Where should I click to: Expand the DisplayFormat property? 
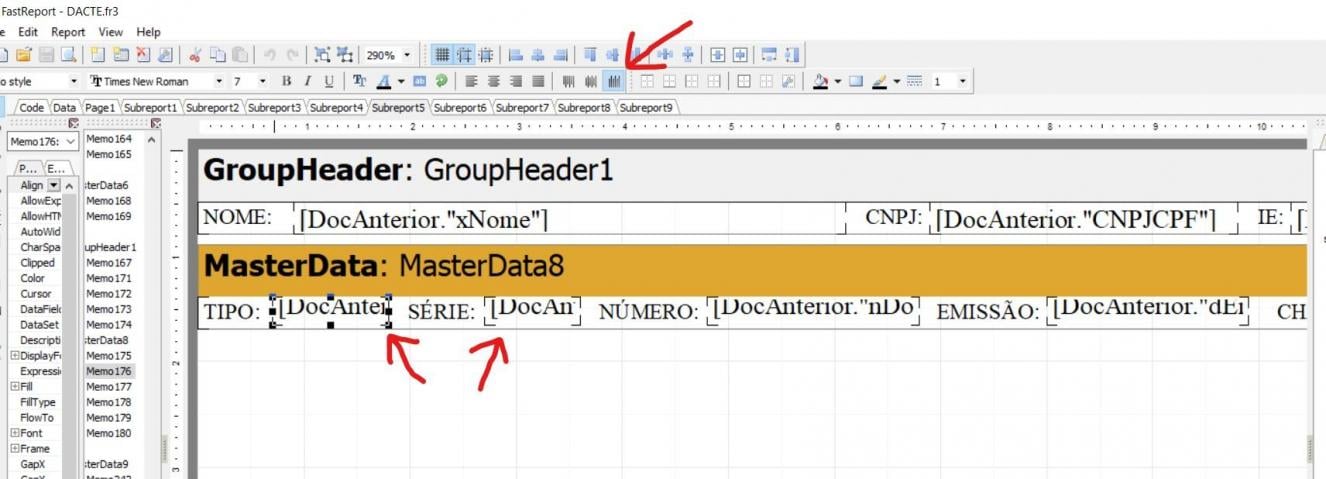coord(14,355)
